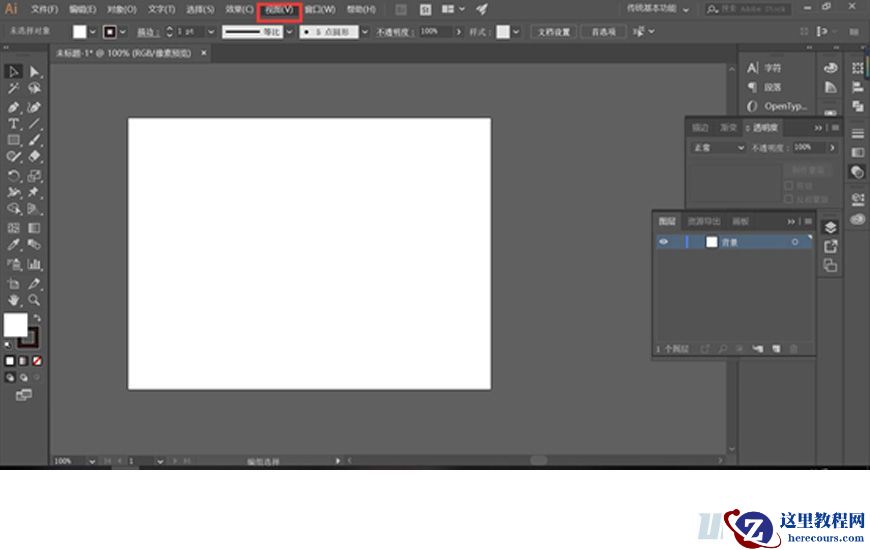
Task: Click the 文档设置 button
Action: point(554,31)
